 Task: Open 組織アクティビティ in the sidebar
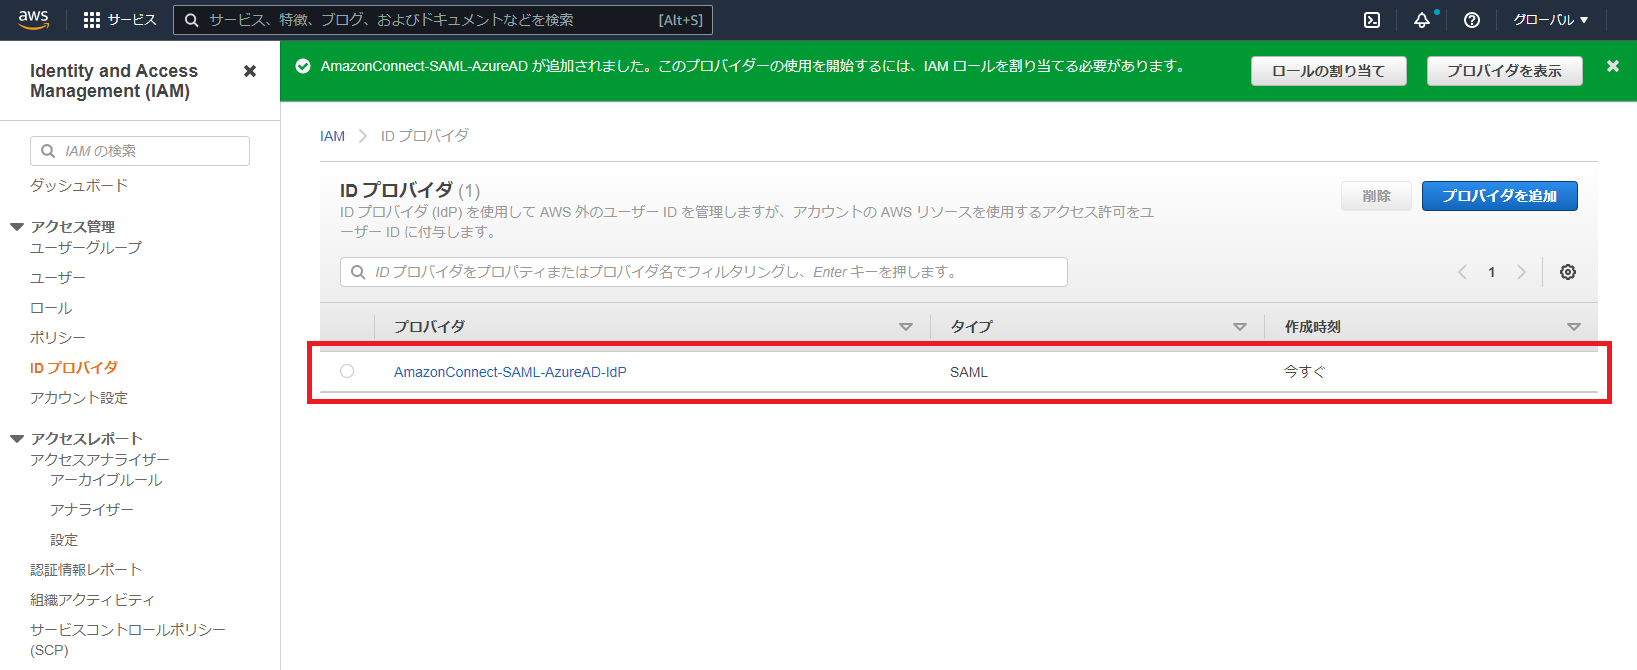pos(92,600)
